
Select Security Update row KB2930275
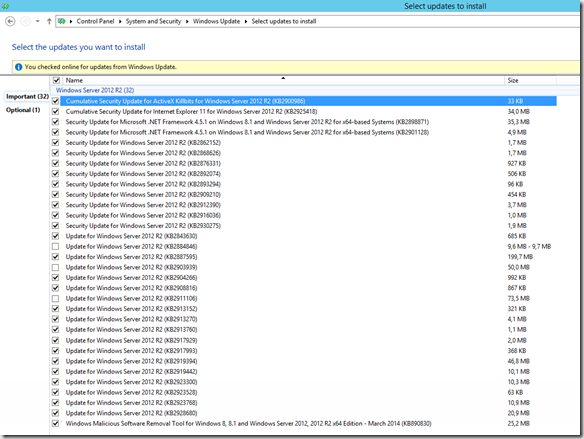coord(304,226)
